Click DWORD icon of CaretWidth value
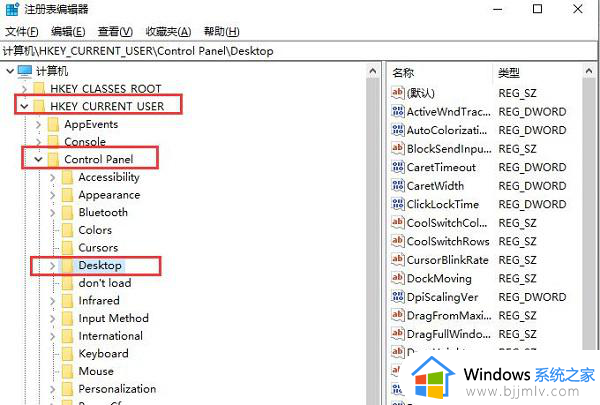Screen dimensions: 600x405 click(398, 185)
